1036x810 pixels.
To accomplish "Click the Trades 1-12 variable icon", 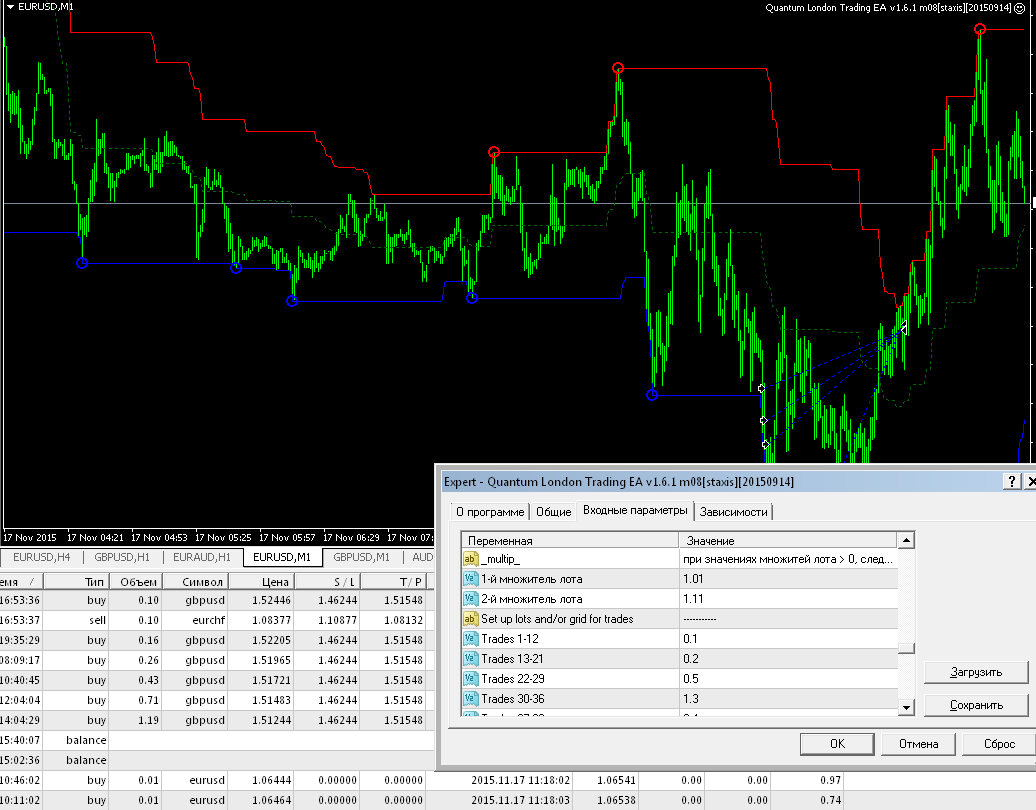I will pos(470,639).
